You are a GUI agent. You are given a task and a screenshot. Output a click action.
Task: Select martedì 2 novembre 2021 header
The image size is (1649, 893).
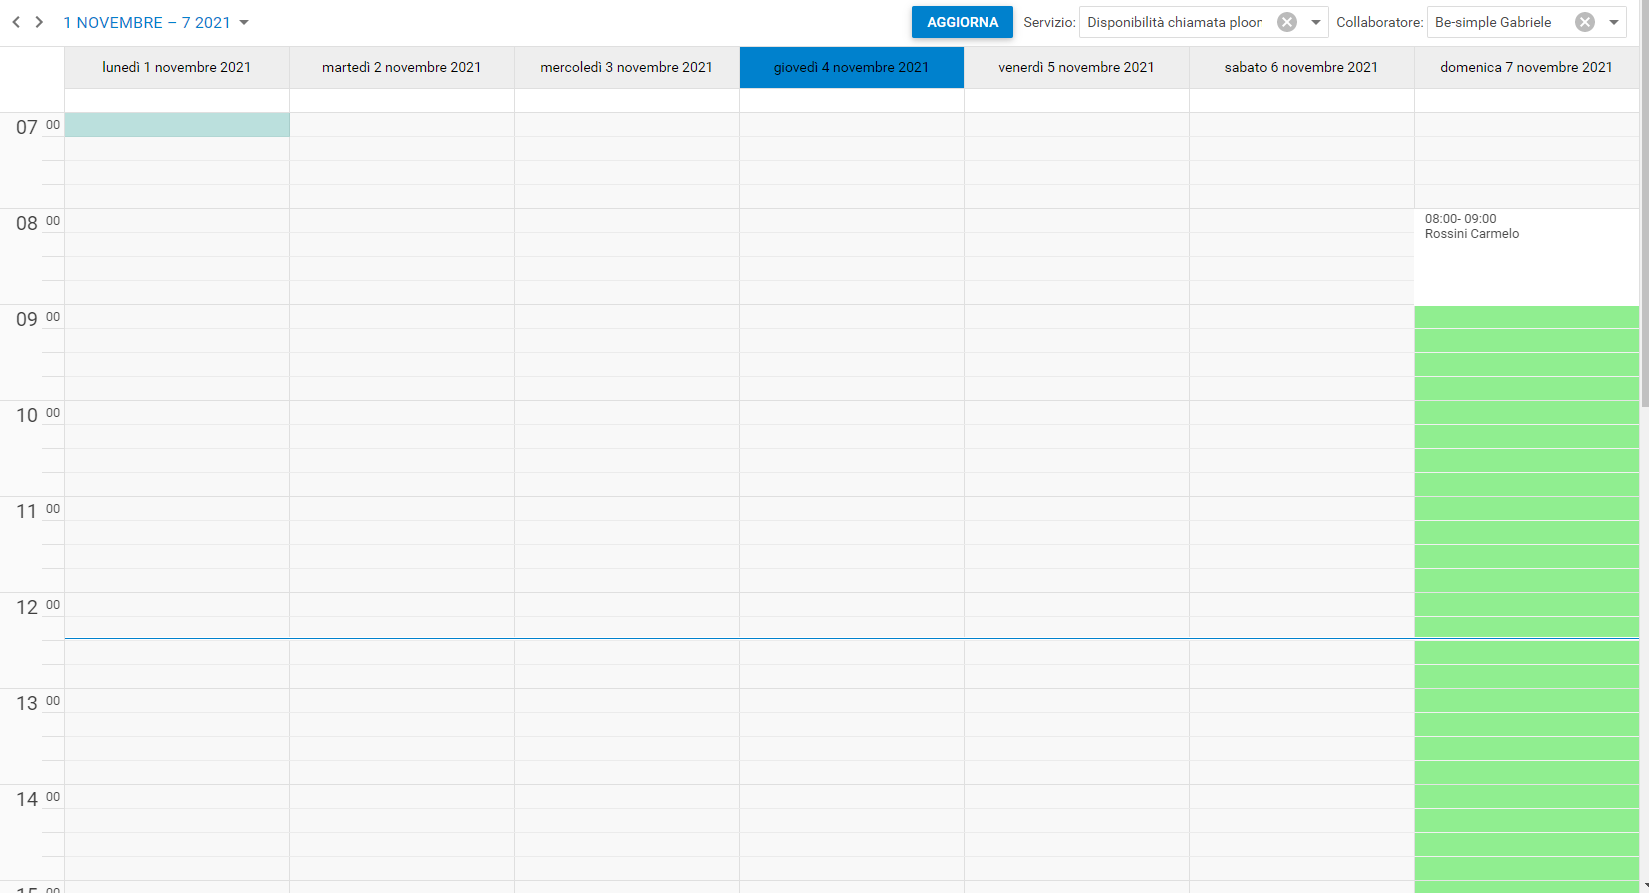402,67
